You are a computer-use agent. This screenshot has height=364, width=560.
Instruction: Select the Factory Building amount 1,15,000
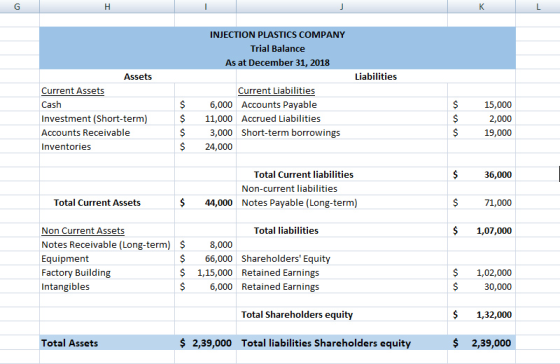coord(205,273)
